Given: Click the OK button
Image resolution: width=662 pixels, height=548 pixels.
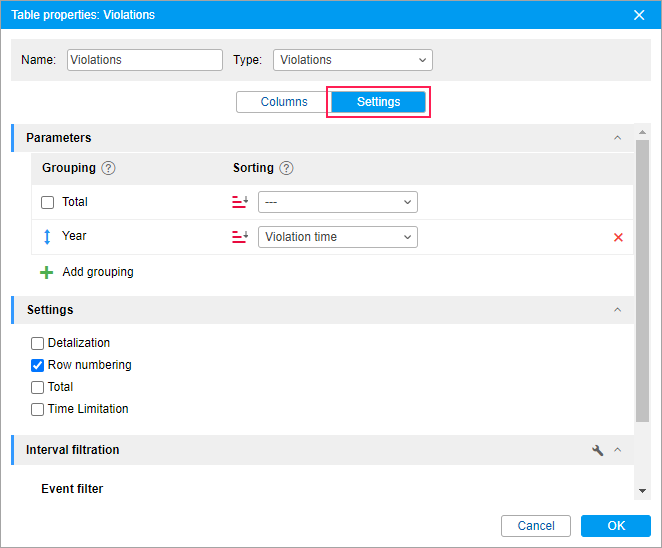Looking at the screenshot, I should 616,526.
